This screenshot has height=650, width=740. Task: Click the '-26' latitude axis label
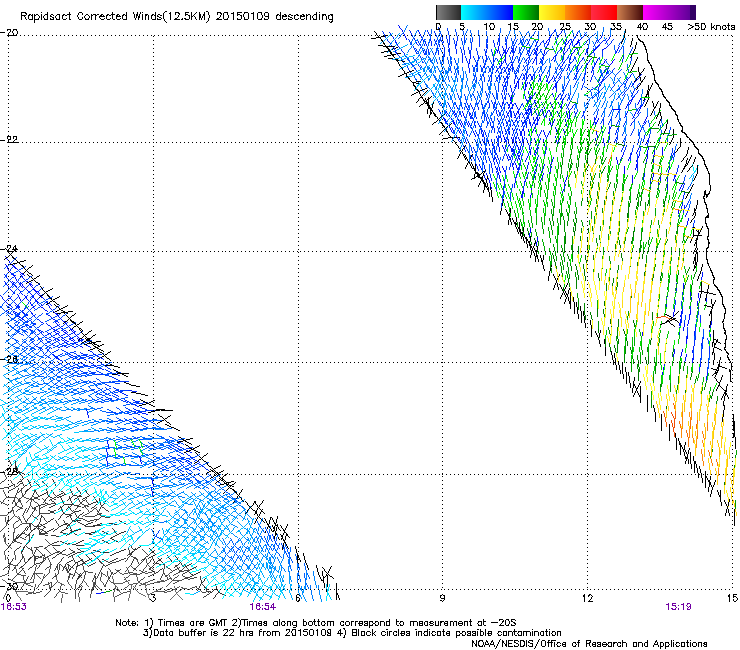9,360
